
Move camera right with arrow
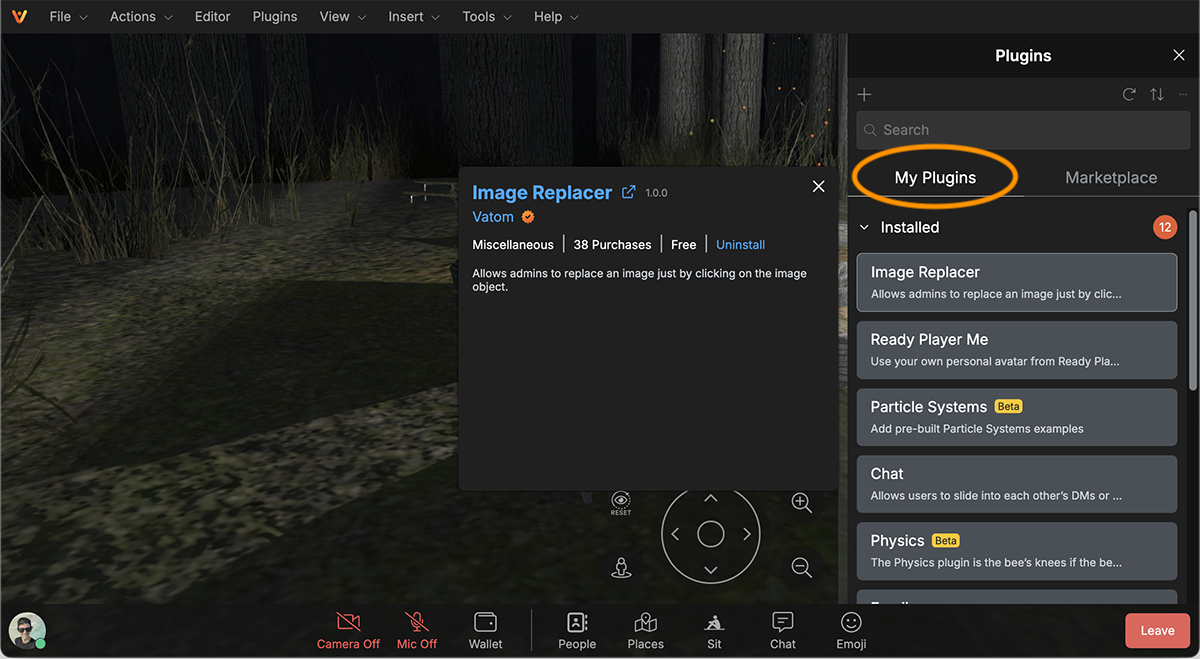point(747,534)
